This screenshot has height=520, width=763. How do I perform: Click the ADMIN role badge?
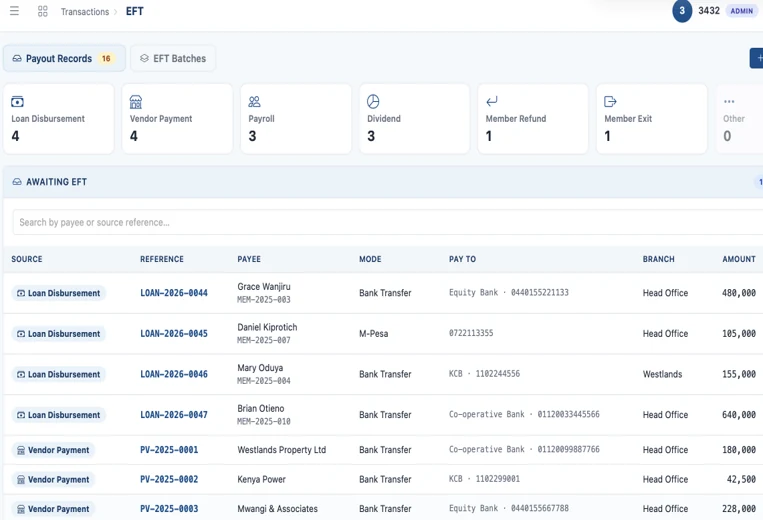(x=741, y=11)
